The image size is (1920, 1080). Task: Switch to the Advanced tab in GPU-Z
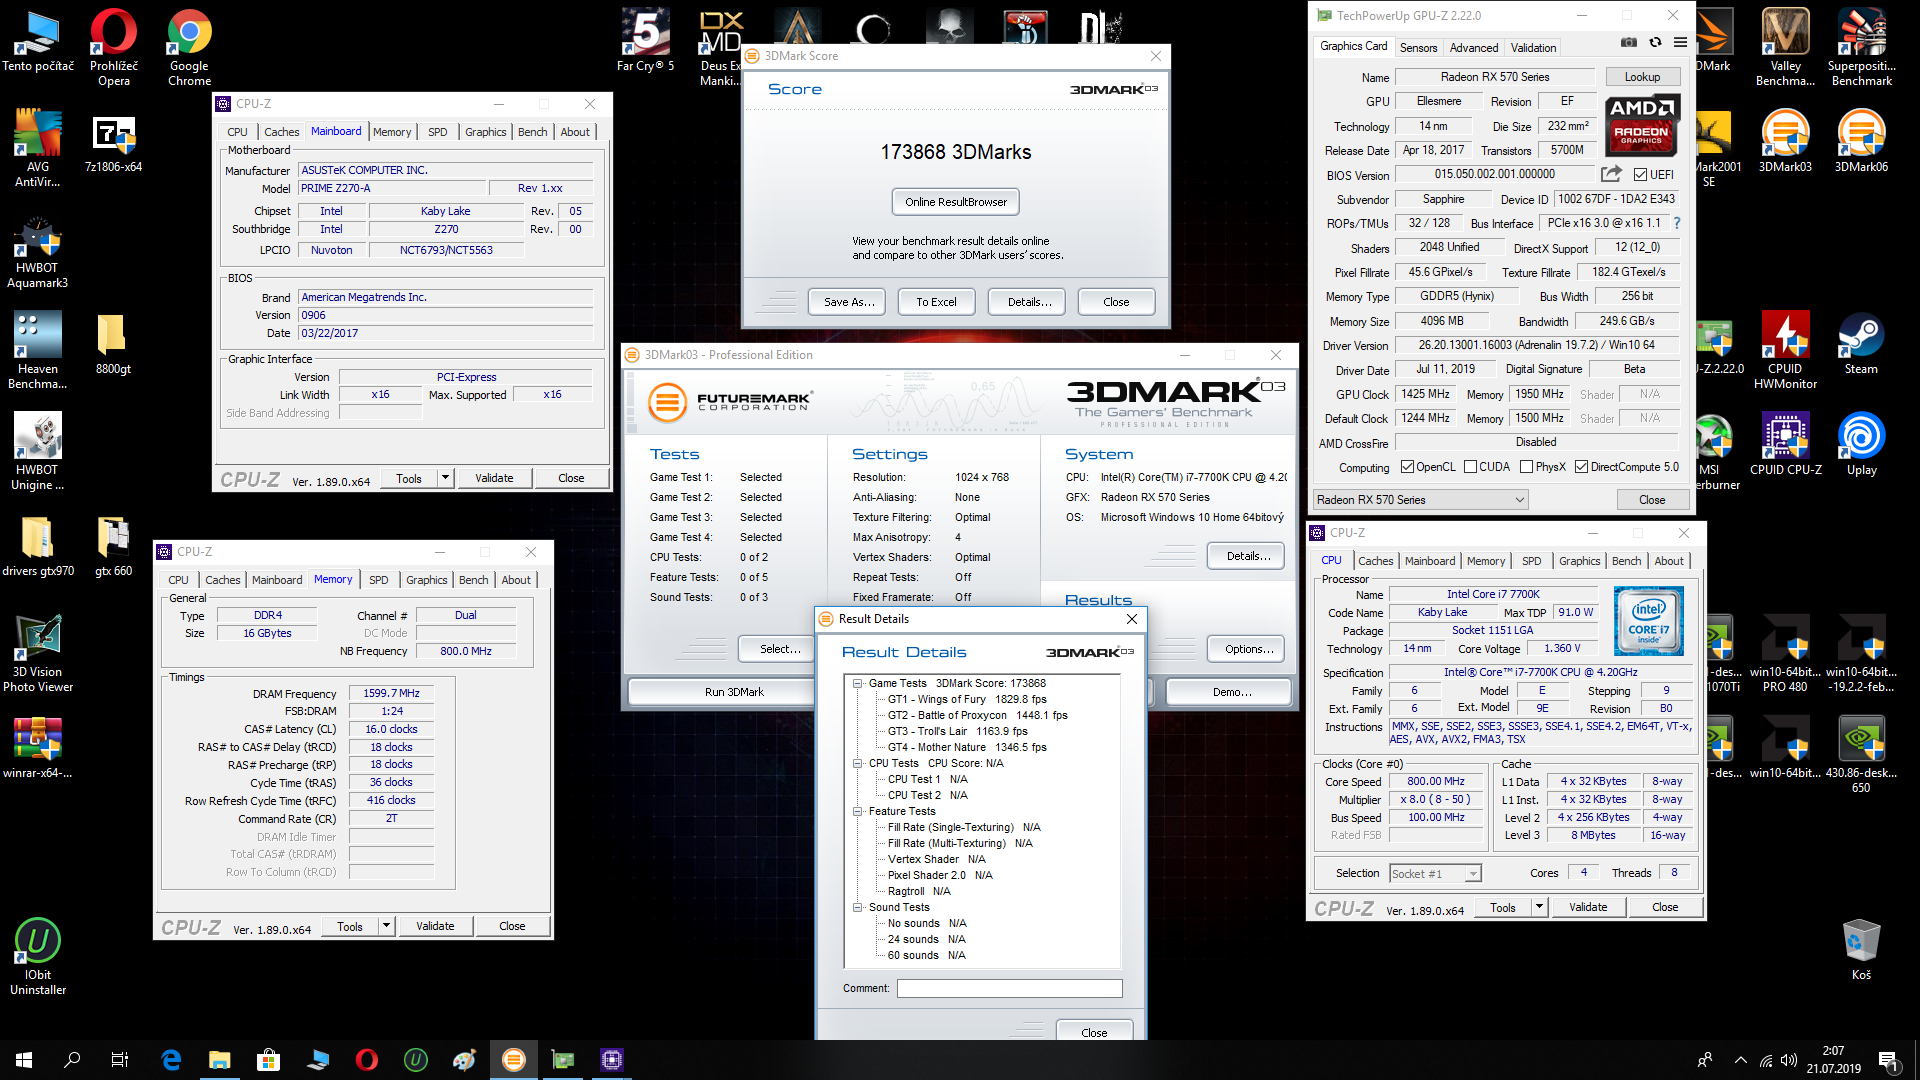point(1474,48)
